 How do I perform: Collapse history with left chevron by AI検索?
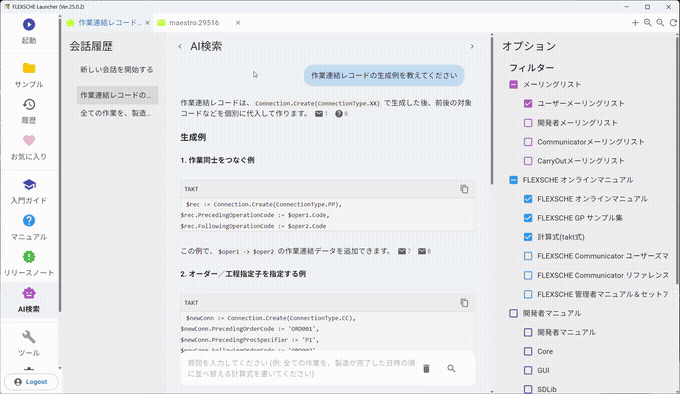pyautogui.click(x=180, y=46)
